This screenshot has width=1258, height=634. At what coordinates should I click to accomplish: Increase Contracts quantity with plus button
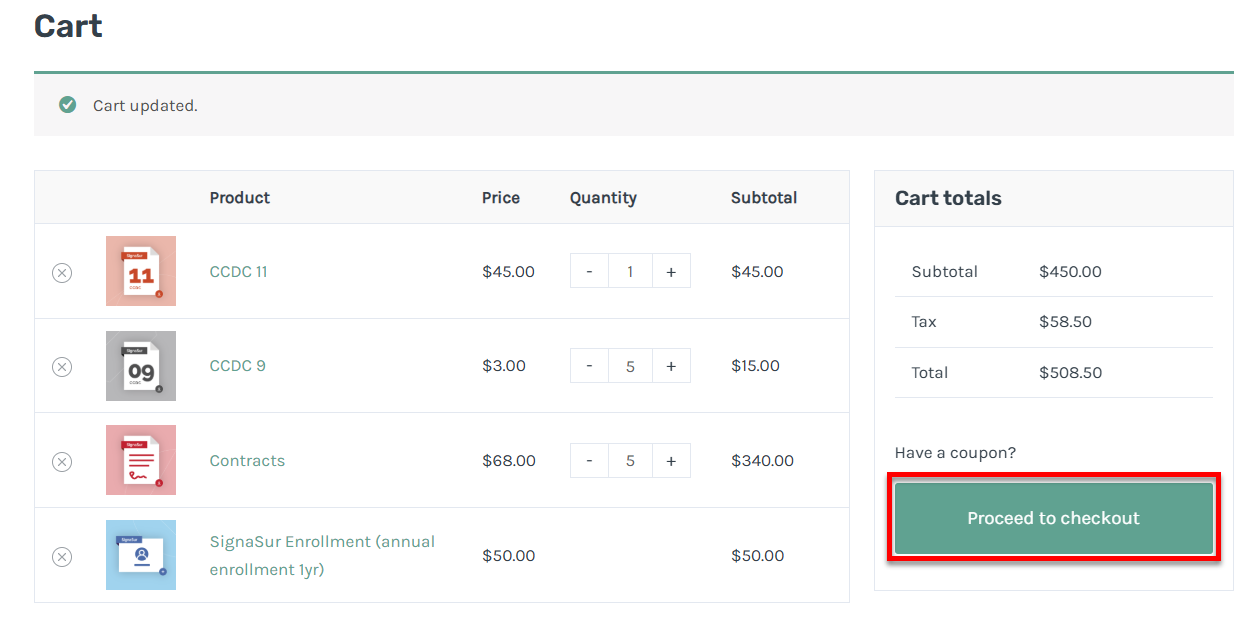pyautogui.click(x=671, y=460)
